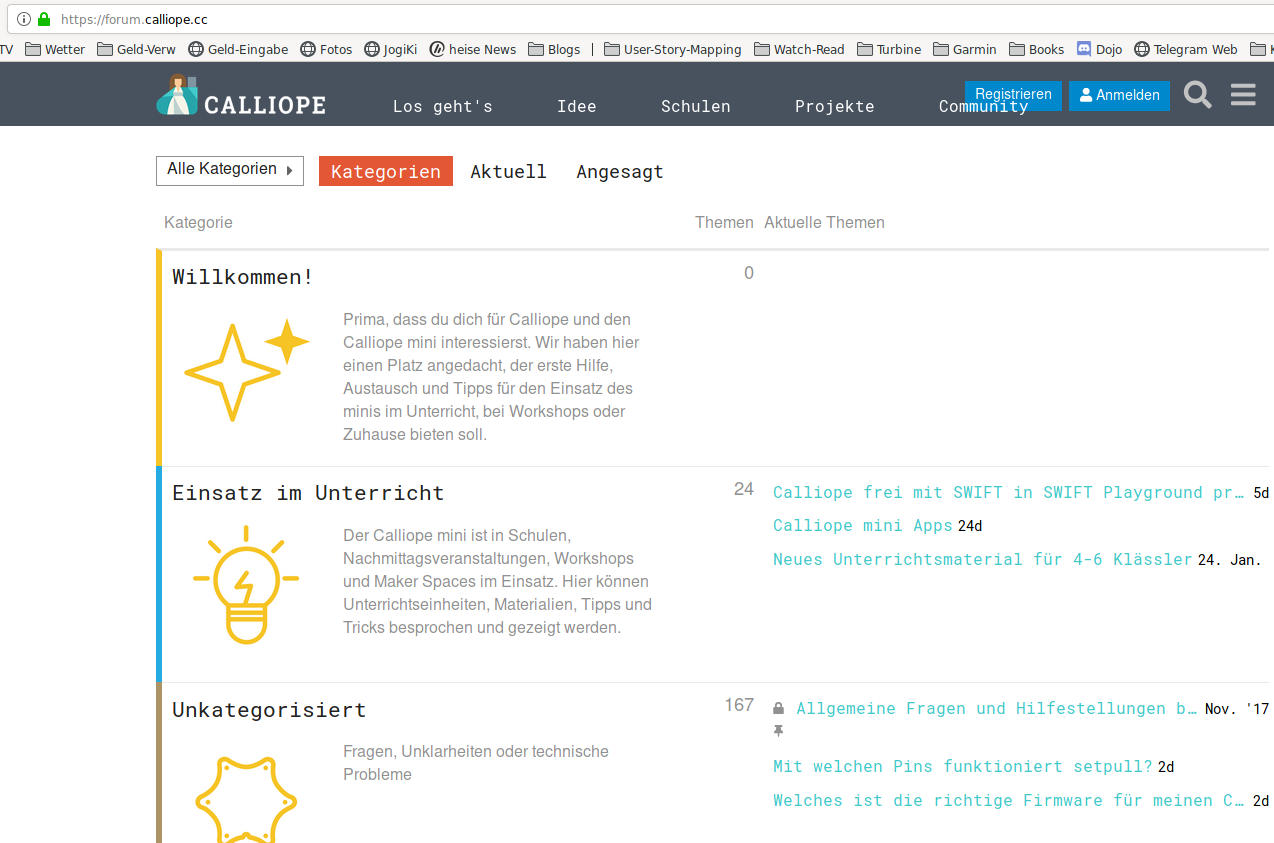Open the Geld-Eingabe bookmark
Image resolution: width=1274 pixels, height=843 pixels.
tap(238, 49)
